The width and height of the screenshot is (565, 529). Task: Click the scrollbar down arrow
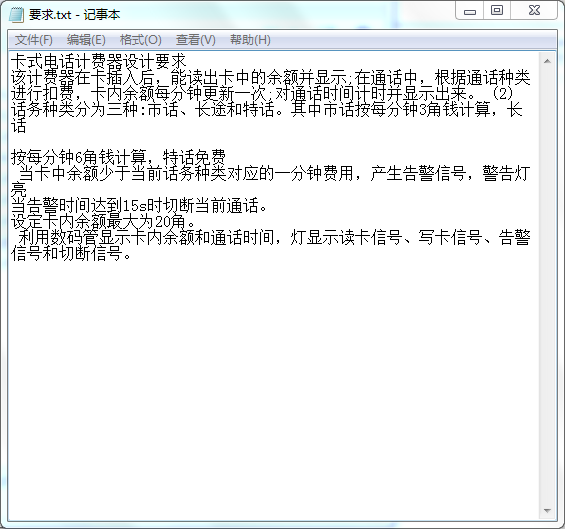547,511
